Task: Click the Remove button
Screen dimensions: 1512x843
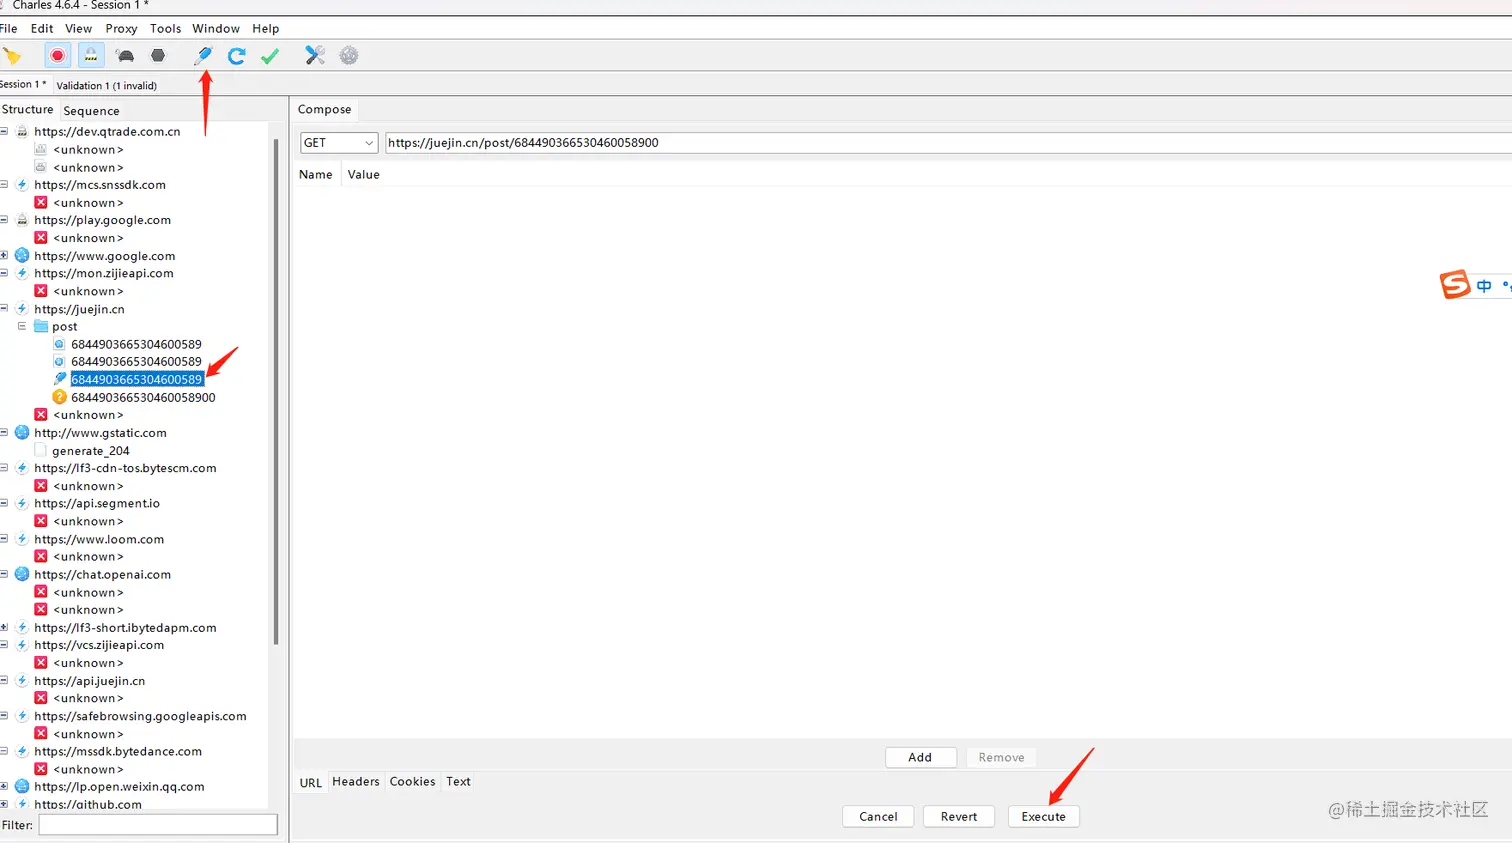Action: [1001, 758]
